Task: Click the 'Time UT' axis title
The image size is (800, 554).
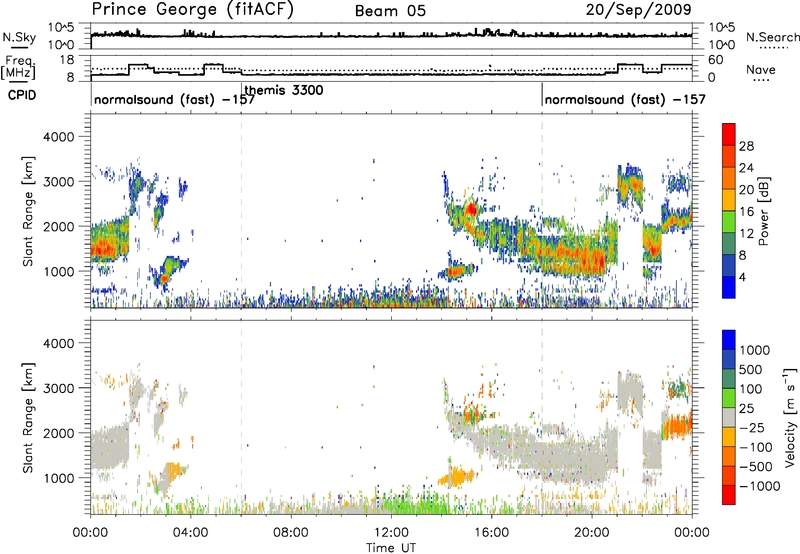Action: coord(391,547)
